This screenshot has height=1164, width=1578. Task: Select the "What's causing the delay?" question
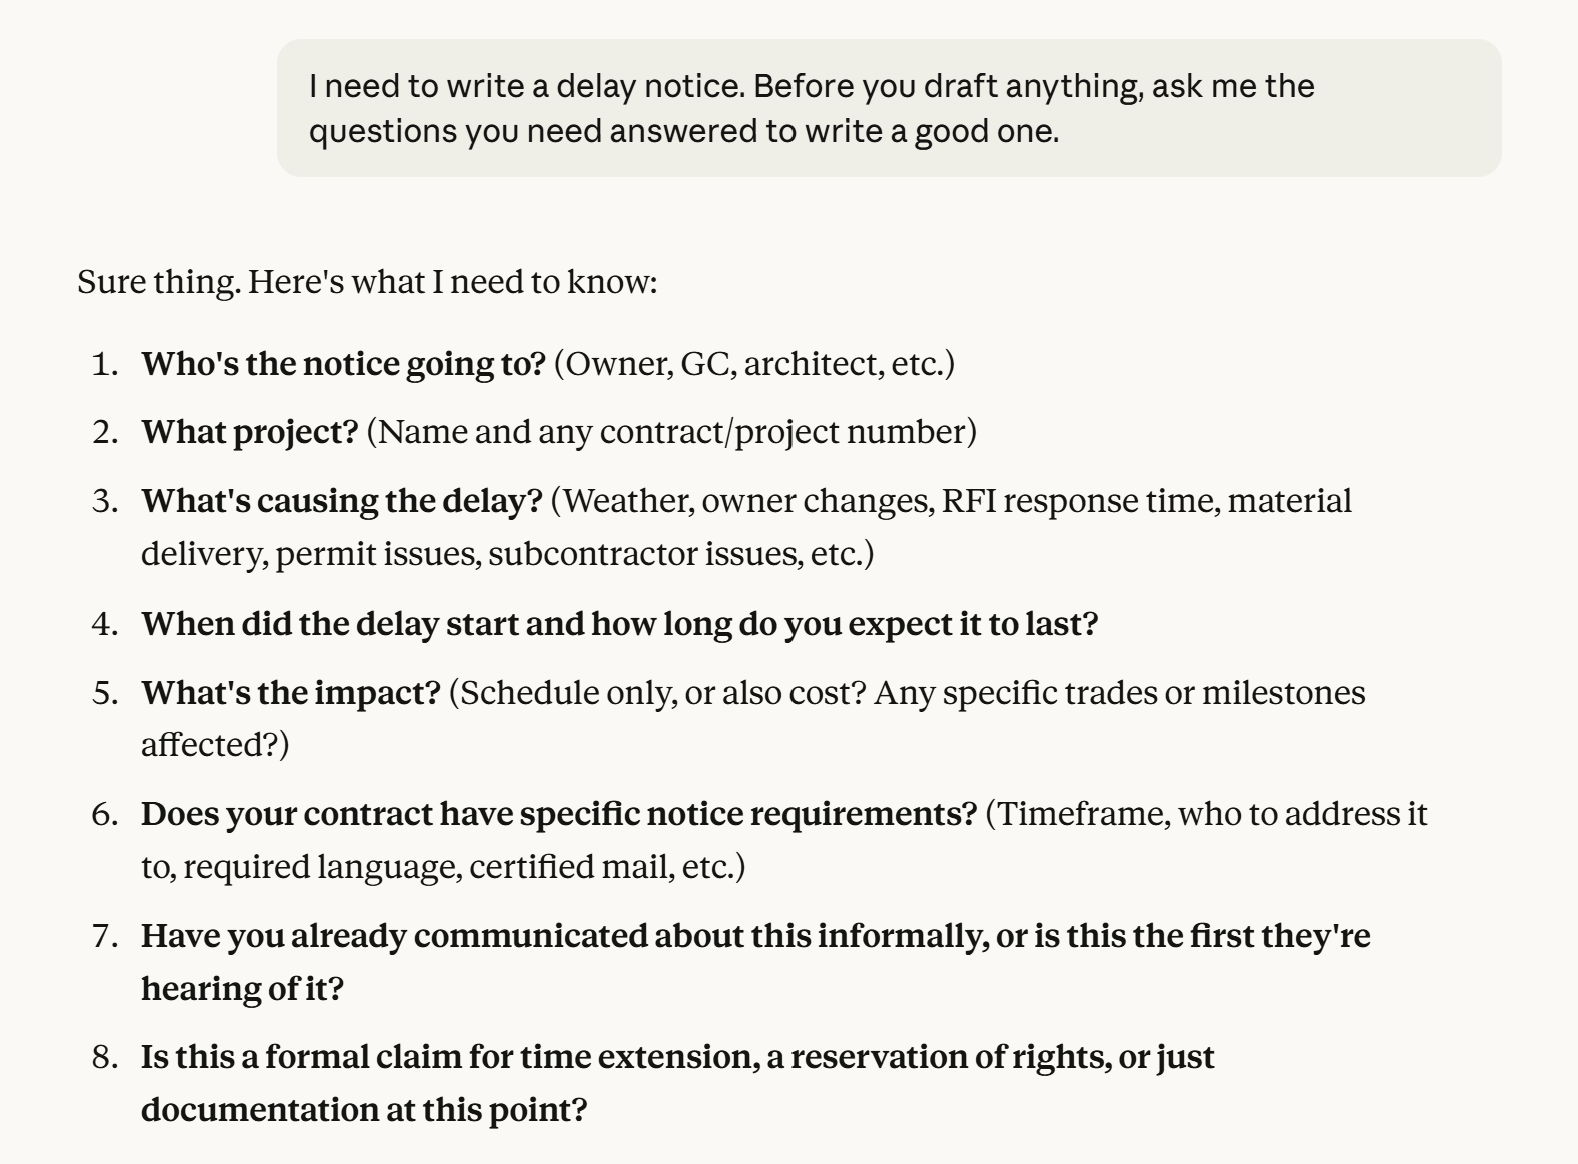(x=341, y=501)
